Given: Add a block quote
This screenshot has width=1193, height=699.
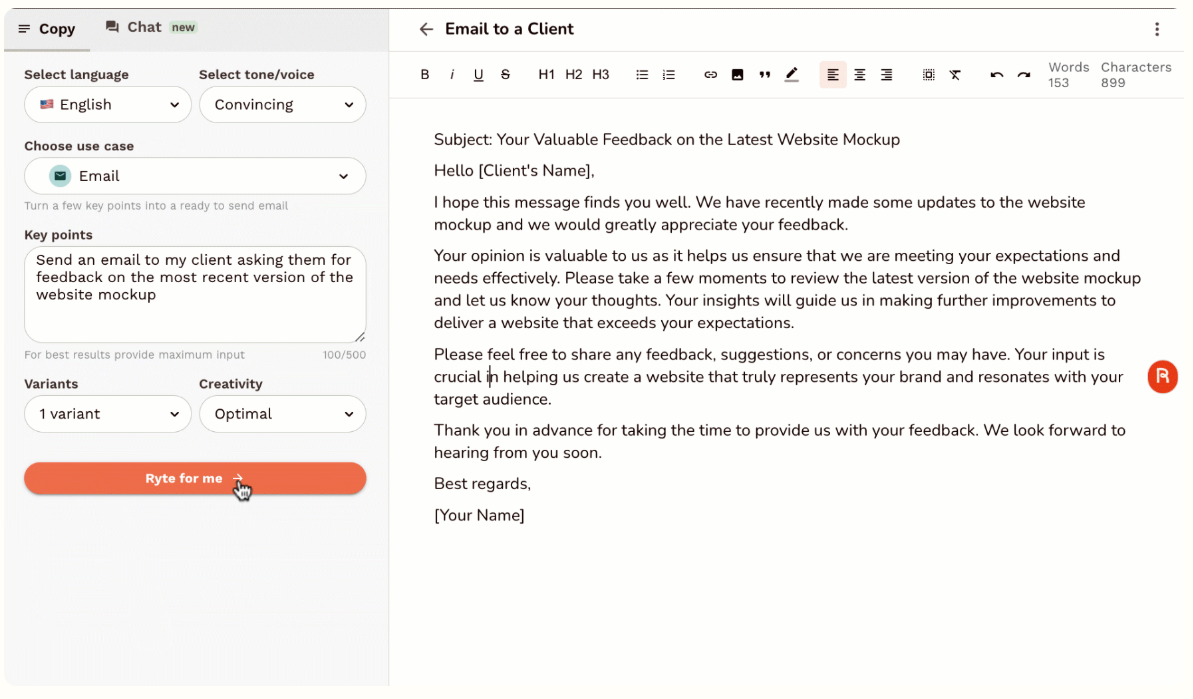Looking at the screenshot, I should click(x=765, y=75).
